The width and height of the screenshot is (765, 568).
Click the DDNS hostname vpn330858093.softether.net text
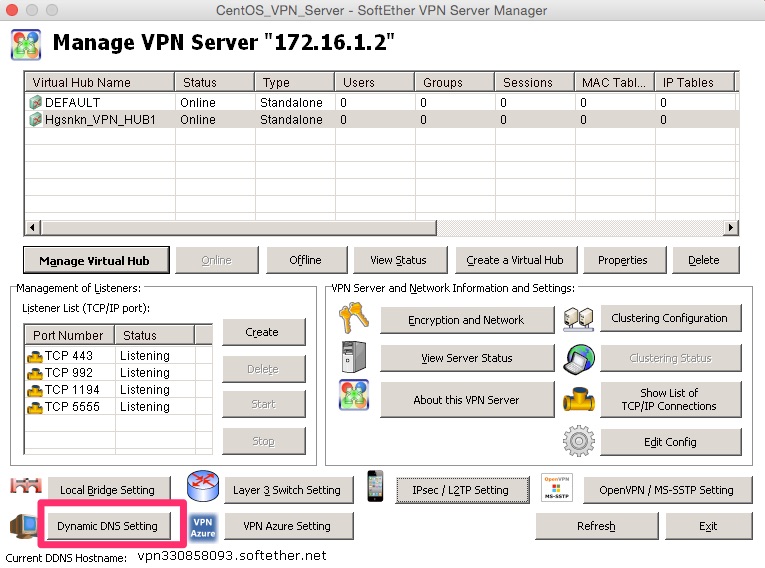point(232,556)
